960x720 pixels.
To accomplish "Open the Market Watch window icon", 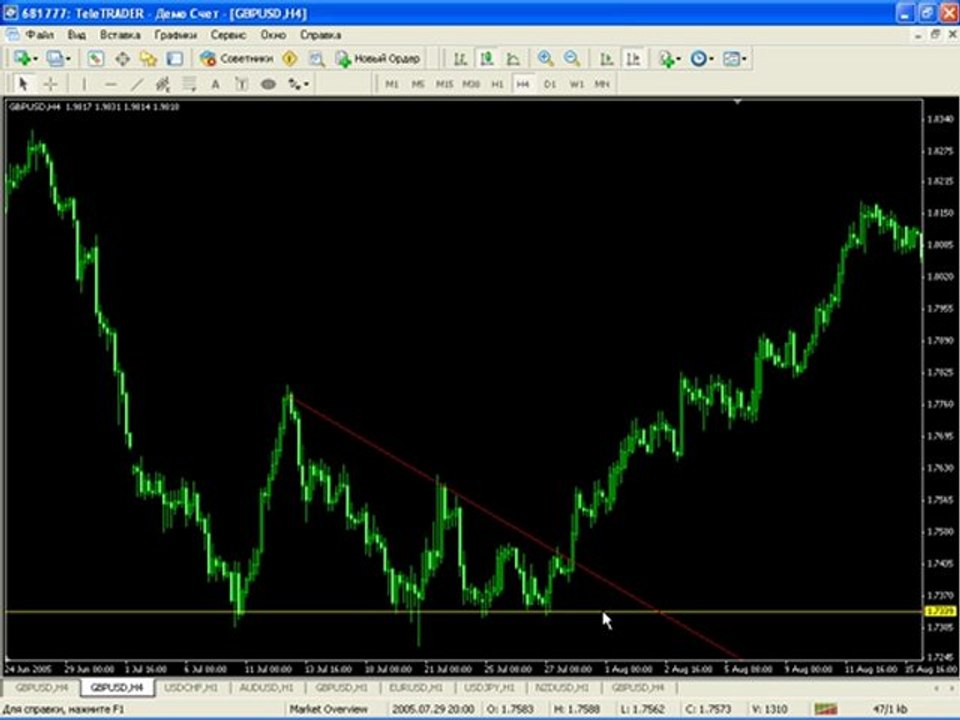I will [95, 59].
